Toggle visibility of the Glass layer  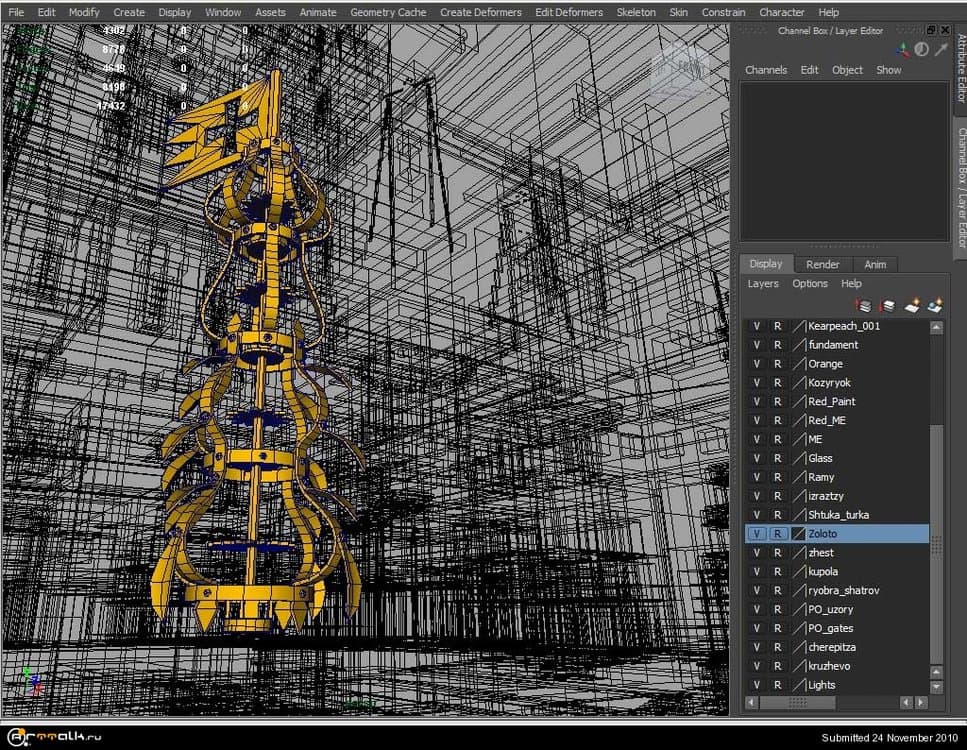coord(757,458)
